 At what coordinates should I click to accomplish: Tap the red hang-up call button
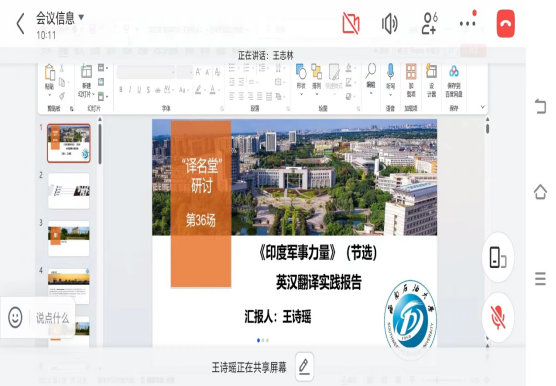point(505,23)
